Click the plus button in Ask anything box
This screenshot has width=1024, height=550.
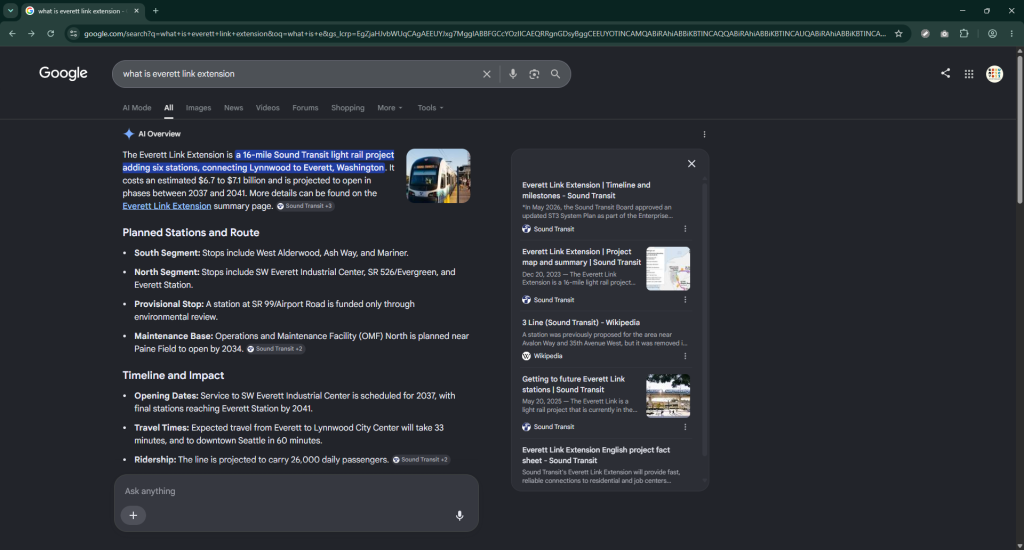(133, 515)
